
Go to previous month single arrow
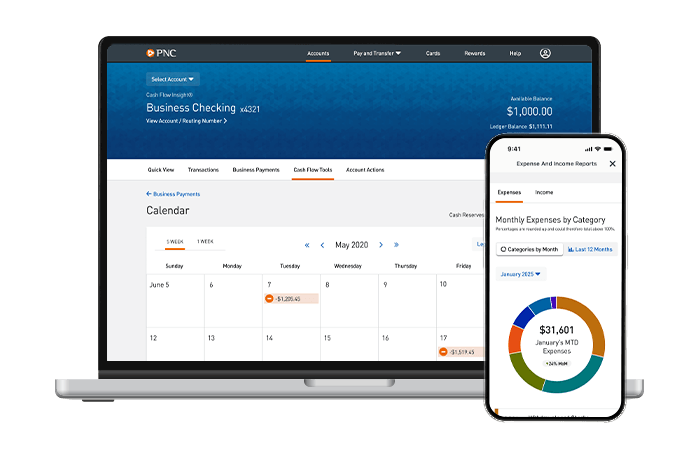[x=322, y=245]
